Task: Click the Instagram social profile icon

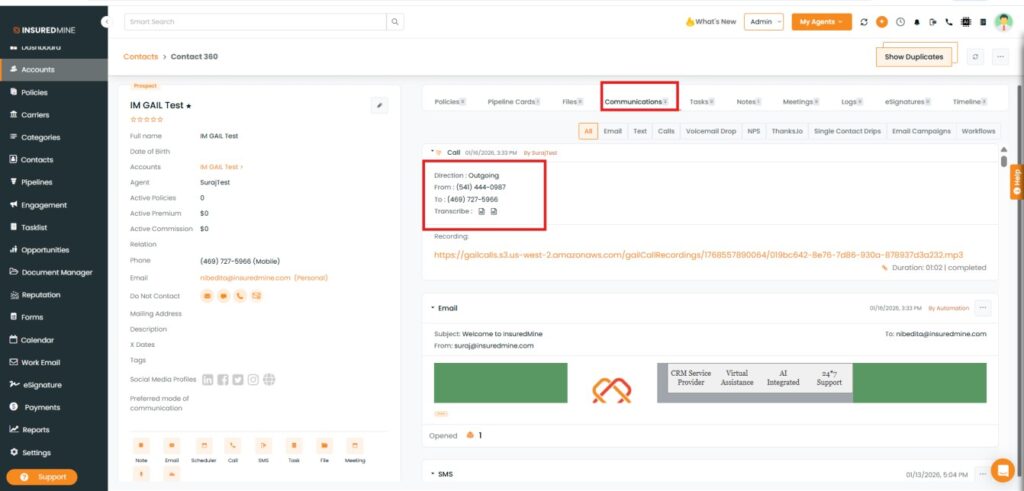Action: (x=253, y=379)
